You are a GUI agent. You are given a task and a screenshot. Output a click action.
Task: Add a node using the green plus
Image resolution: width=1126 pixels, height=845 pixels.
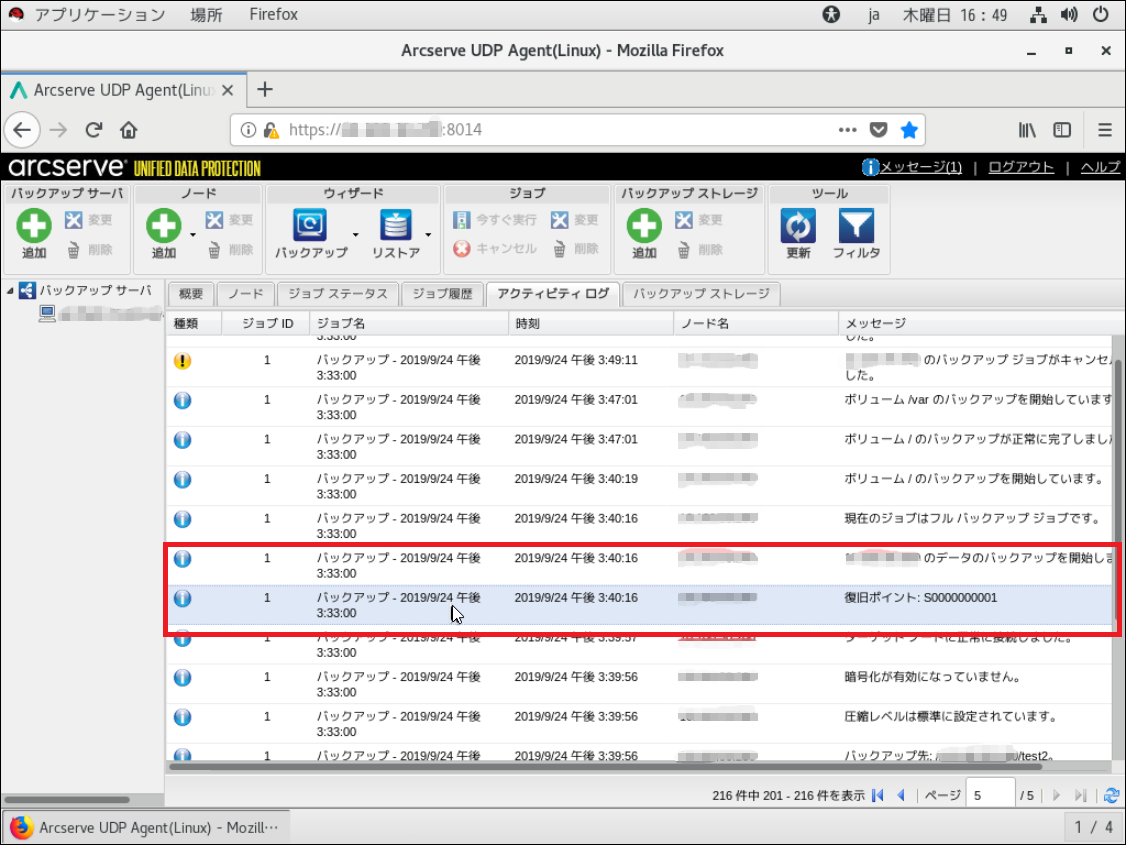tap(164, 233)
